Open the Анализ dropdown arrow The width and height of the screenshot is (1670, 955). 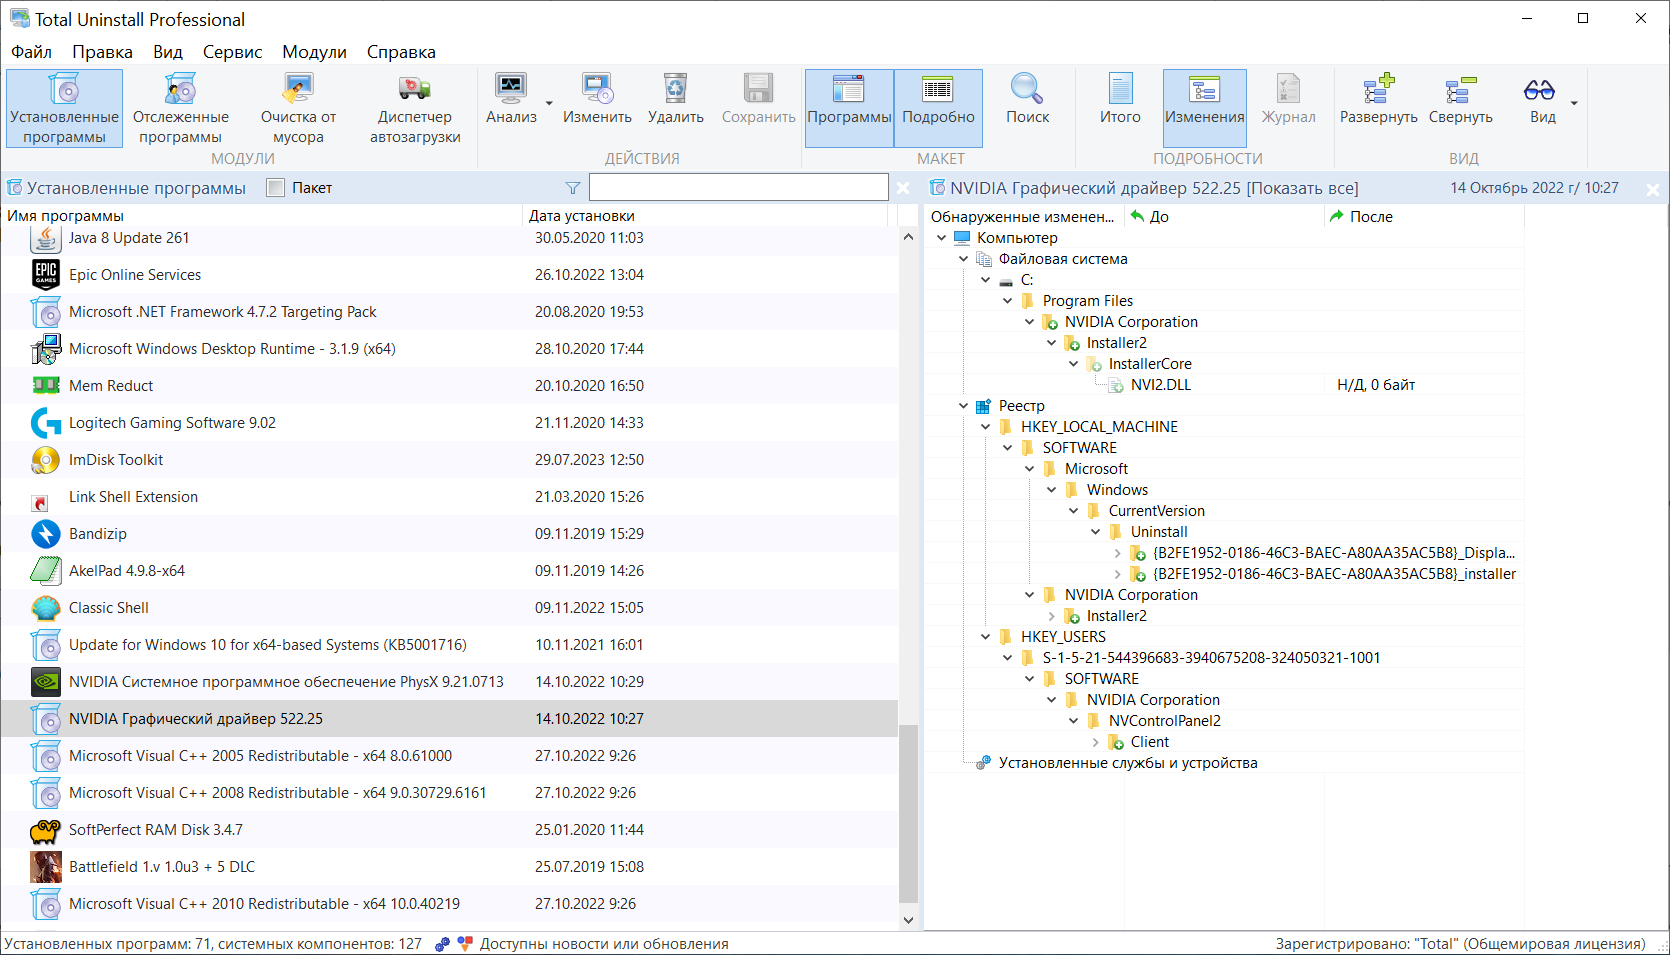[549, 103]
